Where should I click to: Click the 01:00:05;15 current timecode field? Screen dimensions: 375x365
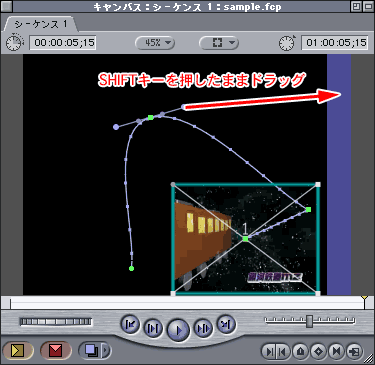[335, 43]
